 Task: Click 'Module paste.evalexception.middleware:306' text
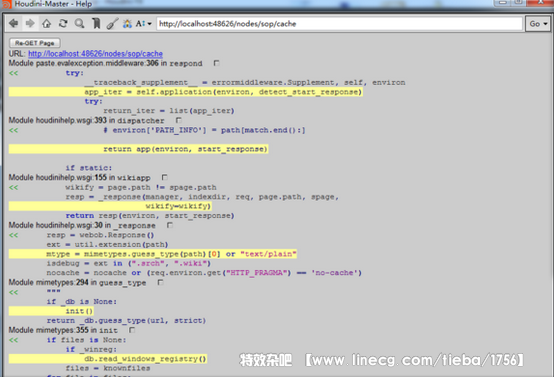(83, 63)
